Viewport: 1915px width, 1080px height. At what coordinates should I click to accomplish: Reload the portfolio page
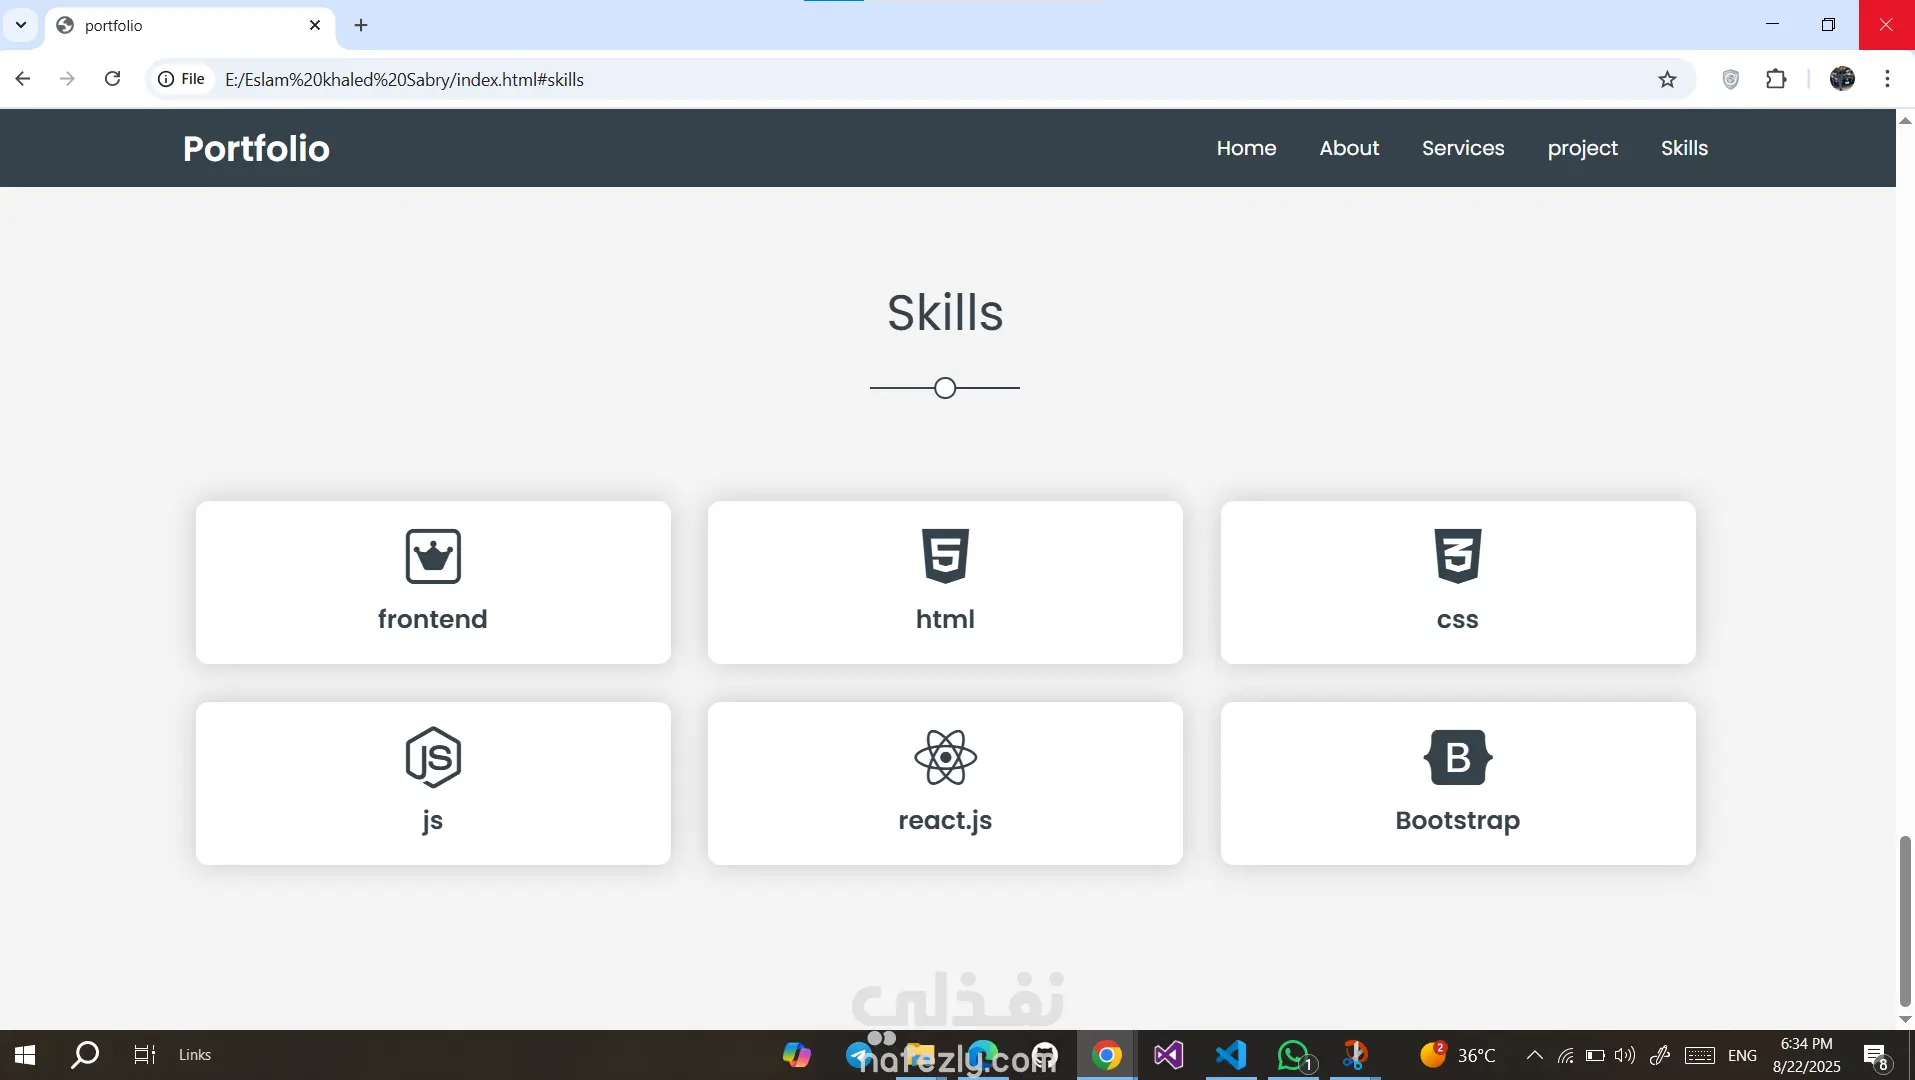pyautogui.click(x=112, y=79)
